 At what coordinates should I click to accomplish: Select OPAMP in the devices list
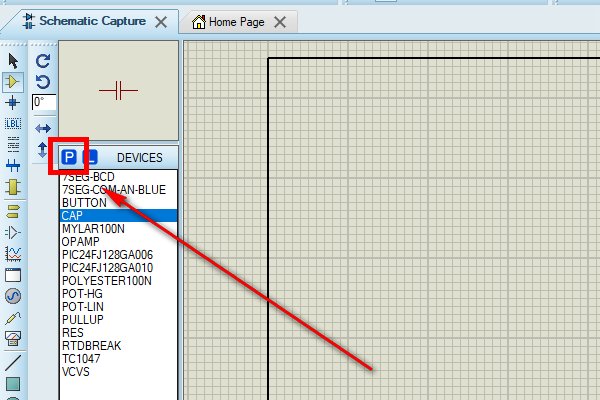[119, 242]
